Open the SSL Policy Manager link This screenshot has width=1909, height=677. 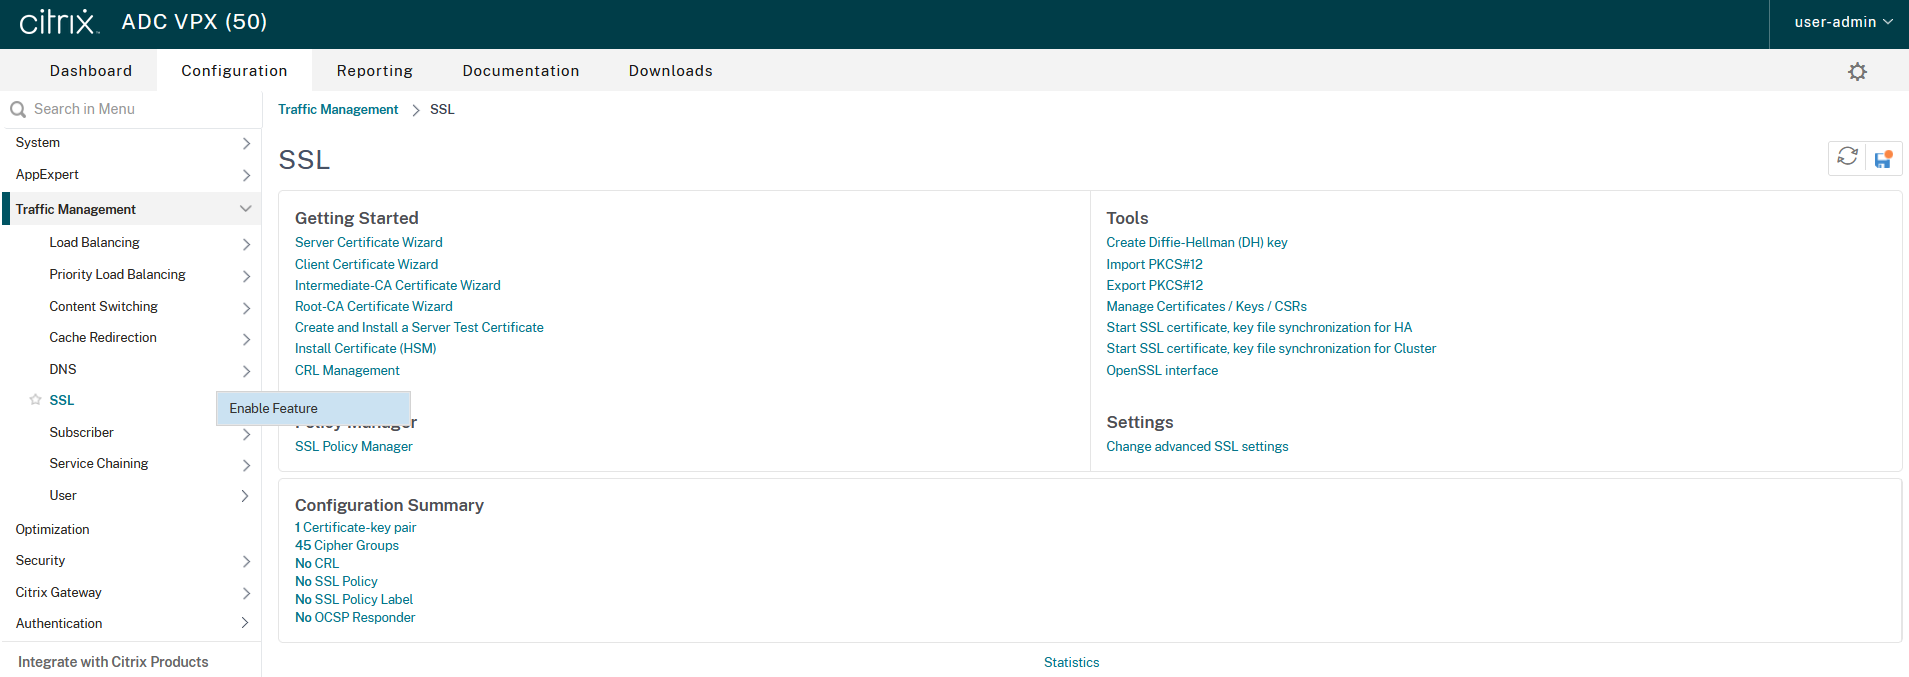[x=354, y=447]
